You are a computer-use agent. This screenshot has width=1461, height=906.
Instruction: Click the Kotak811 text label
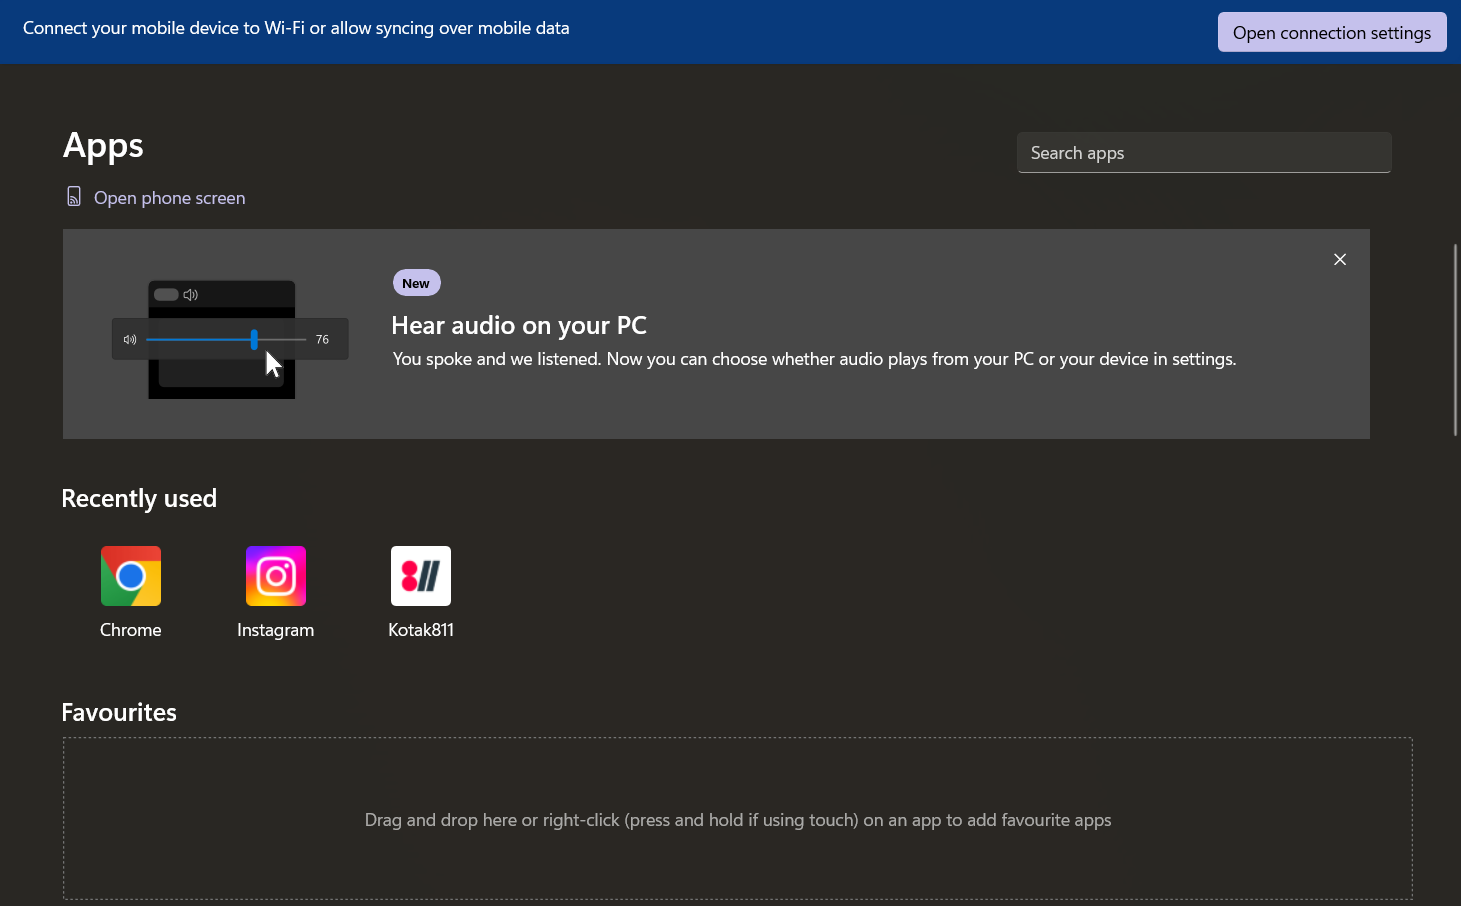(421, 630)
